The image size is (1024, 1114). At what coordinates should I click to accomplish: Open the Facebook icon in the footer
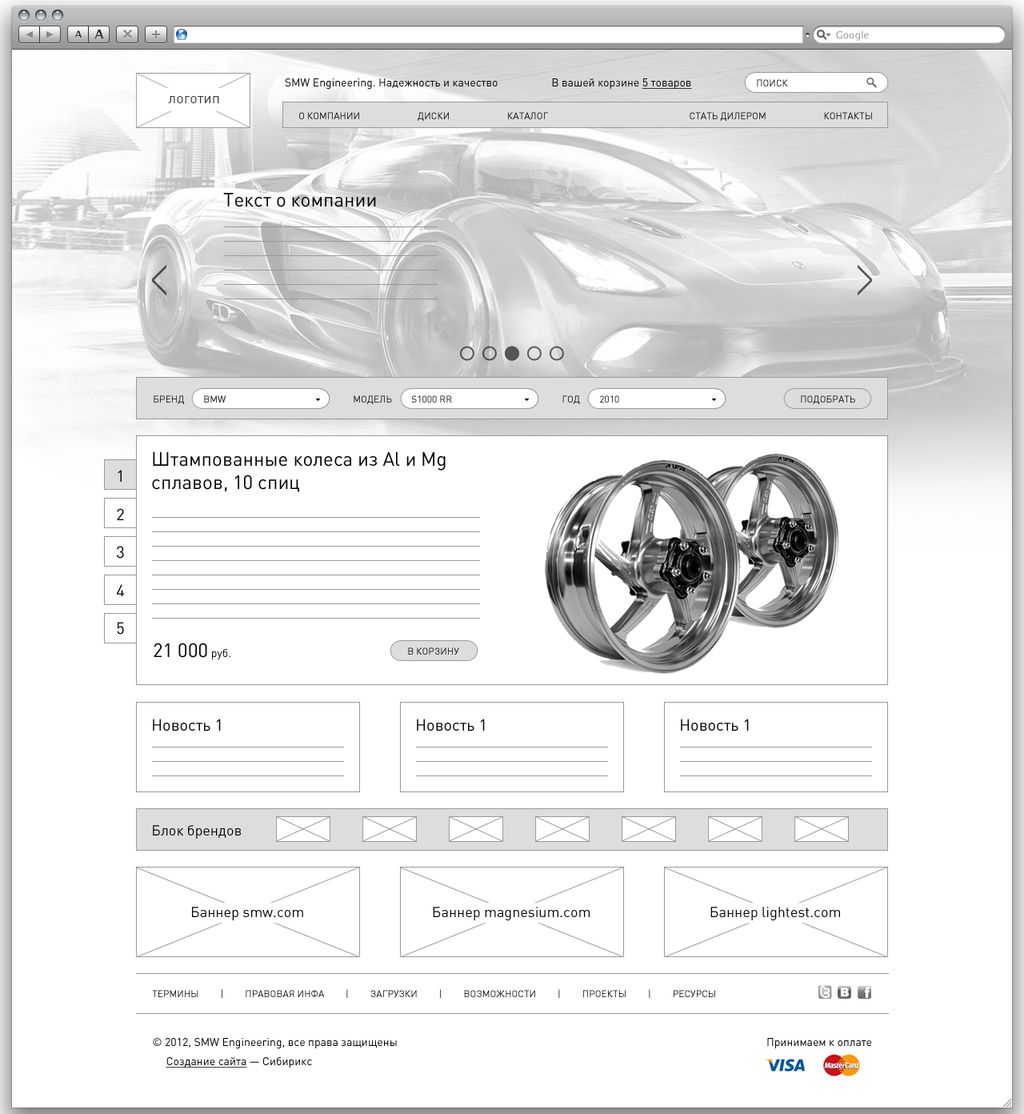coord(864,993)
